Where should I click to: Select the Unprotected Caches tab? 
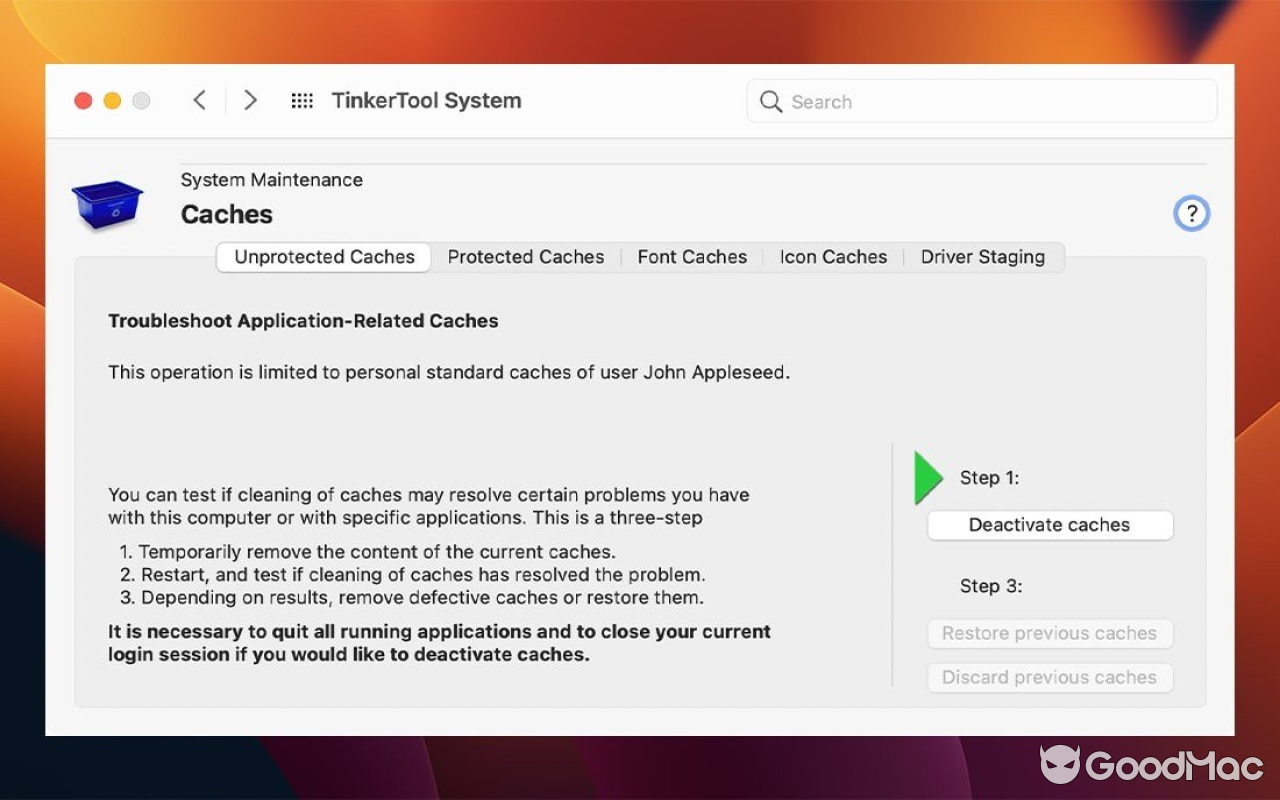(x=322, y=257)
